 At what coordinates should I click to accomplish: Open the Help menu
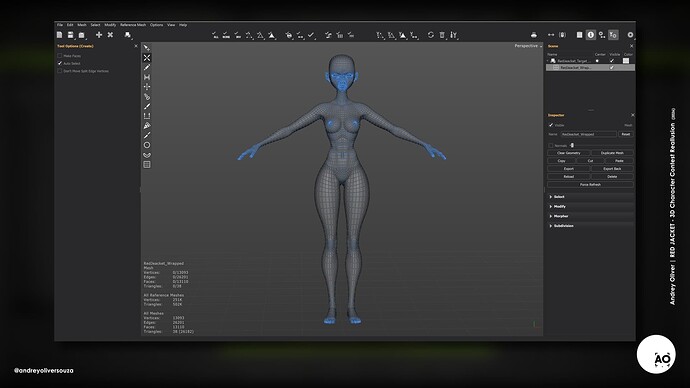[183, 25]
